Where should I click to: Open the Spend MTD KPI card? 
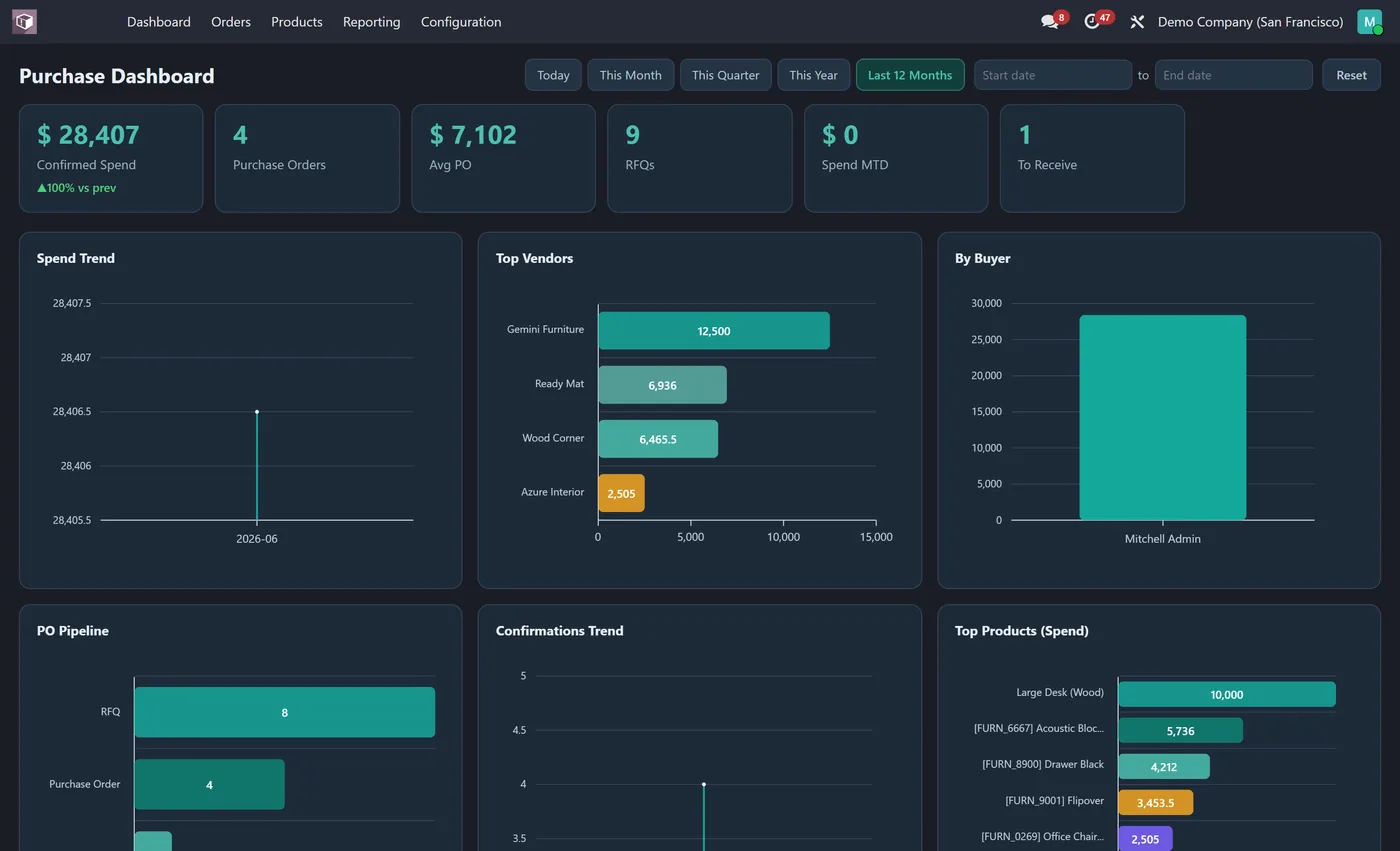click(x=896, y=158)
